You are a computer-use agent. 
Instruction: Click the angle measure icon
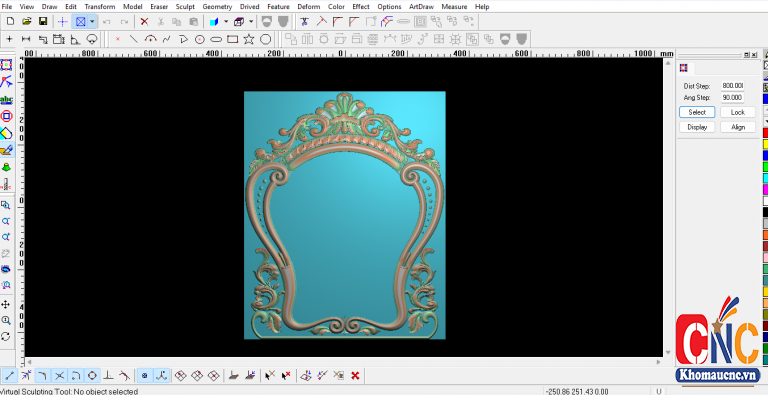75,39
